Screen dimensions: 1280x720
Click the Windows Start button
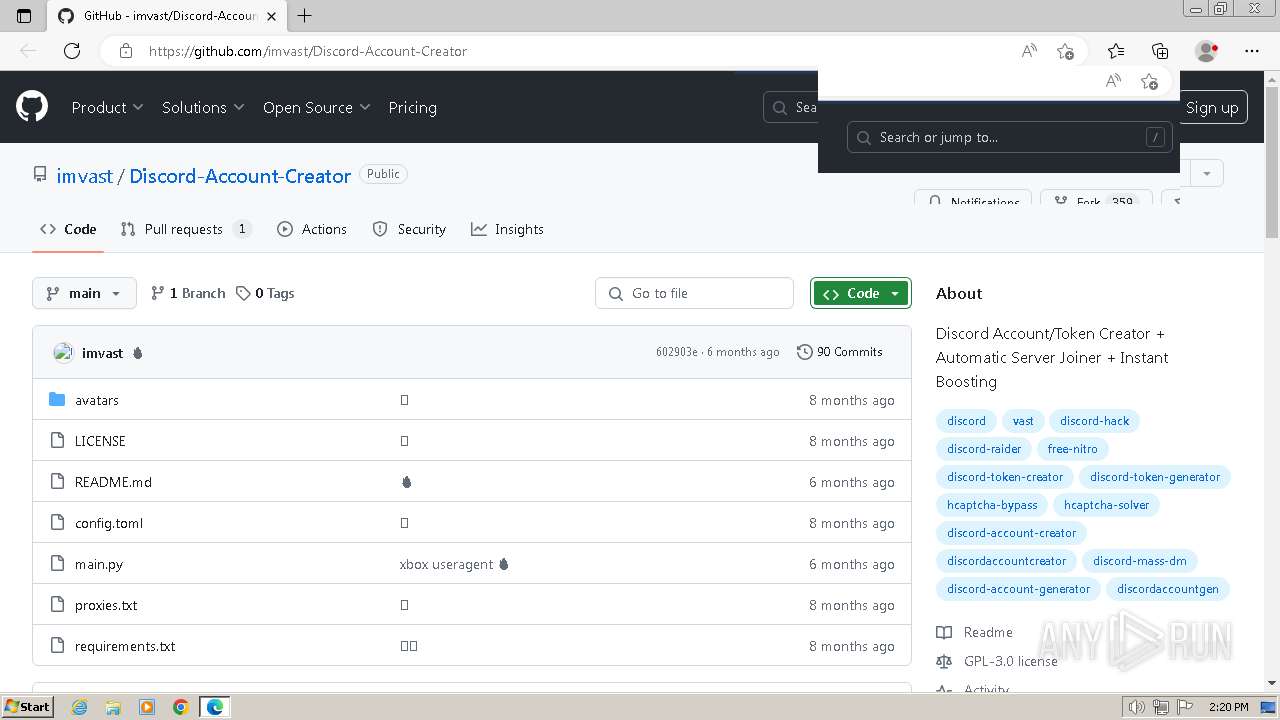[28, 707]
